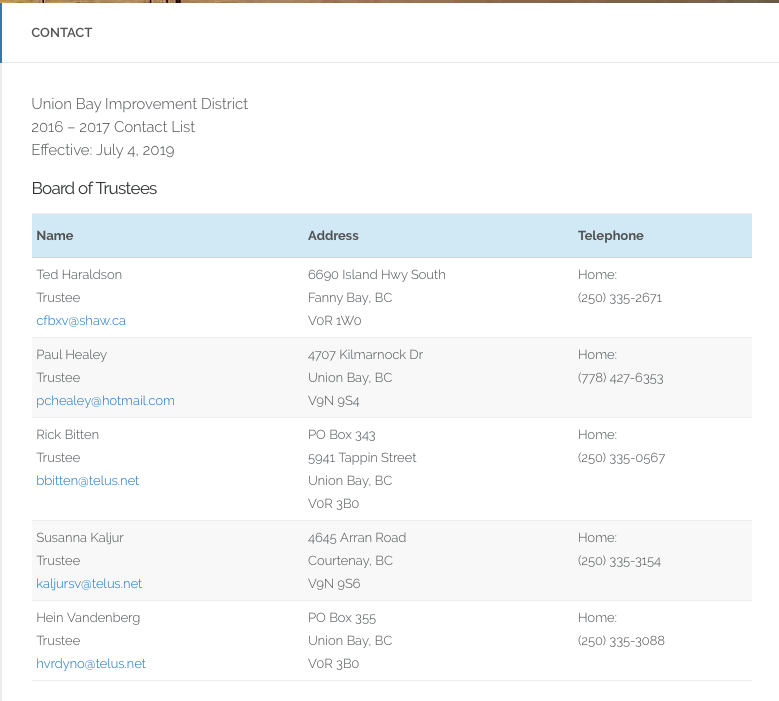779x701 pixels.
Task: Click phone number (250) 335-2671
Action: click(620, 298)
